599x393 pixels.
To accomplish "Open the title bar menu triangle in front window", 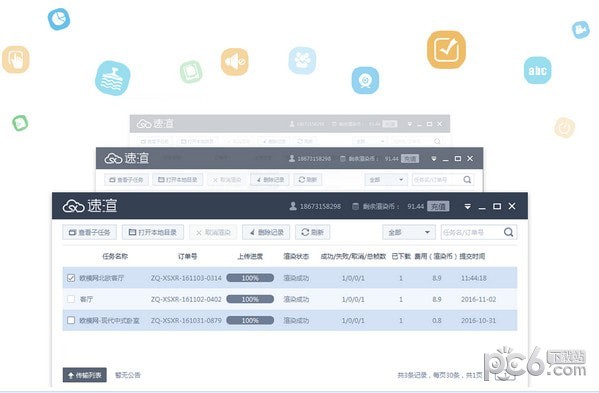I will tap(467, 207).
